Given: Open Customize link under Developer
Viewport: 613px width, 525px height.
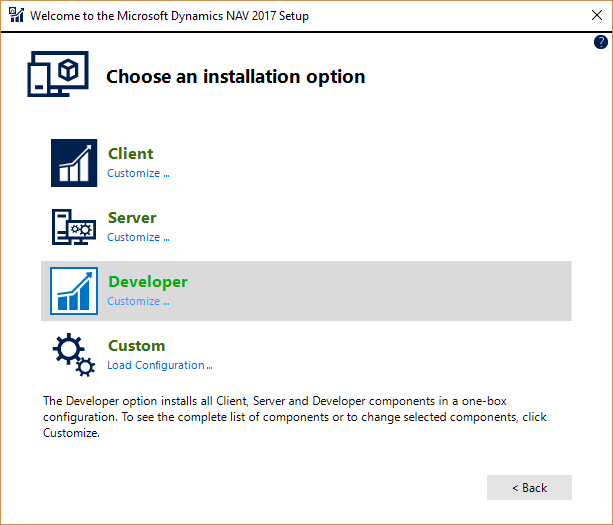Looking at the screenshot, I should point(138,301).
